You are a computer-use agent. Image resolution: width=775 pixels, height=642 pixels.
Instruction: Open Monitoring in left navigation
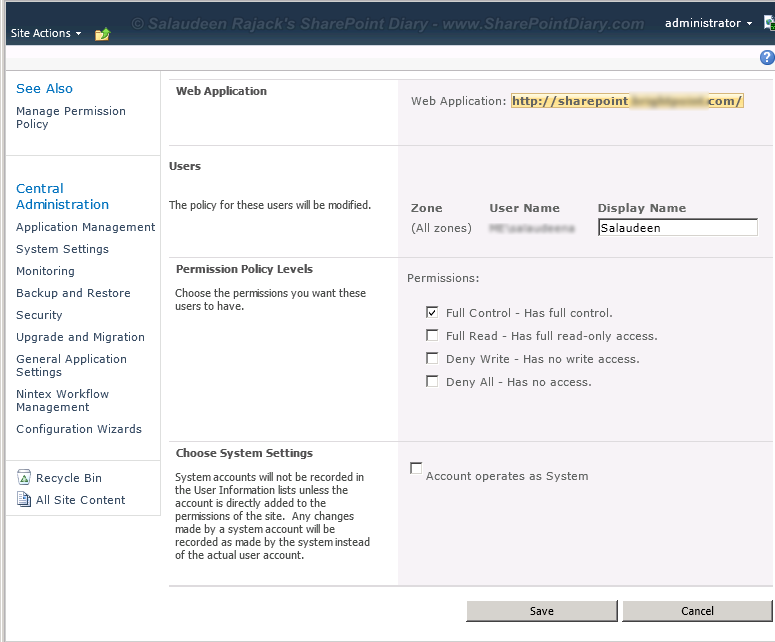(45, 271)
